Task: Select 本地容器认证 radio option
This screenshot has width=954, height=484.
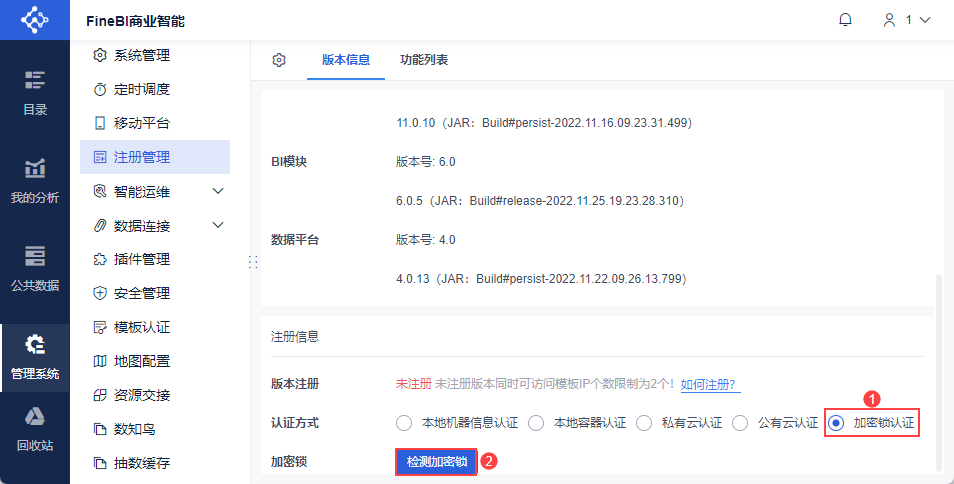Action: (536, 423)
